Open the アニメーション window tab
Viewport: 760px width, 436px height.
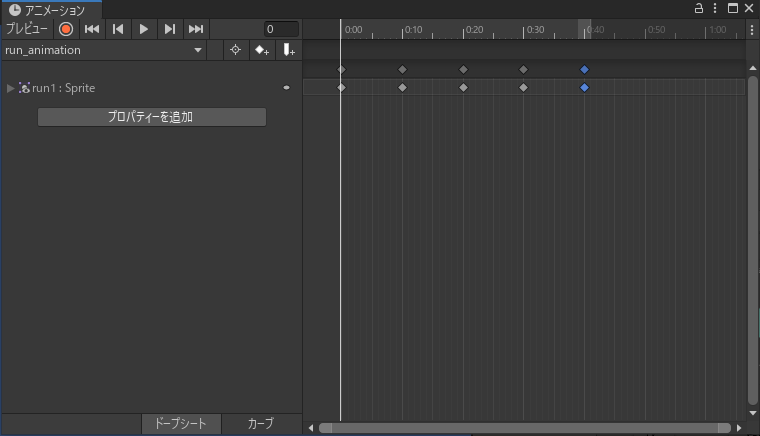pos(51,10)
